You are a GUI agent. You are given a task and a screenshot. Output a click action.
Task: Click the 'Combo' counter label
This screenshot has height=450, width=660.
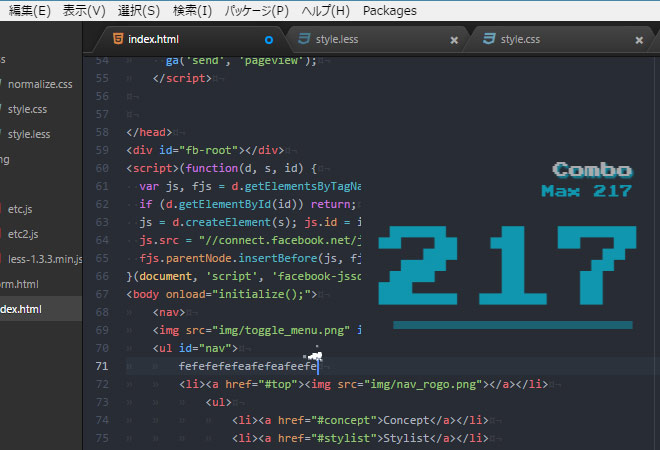click(592, 170)
